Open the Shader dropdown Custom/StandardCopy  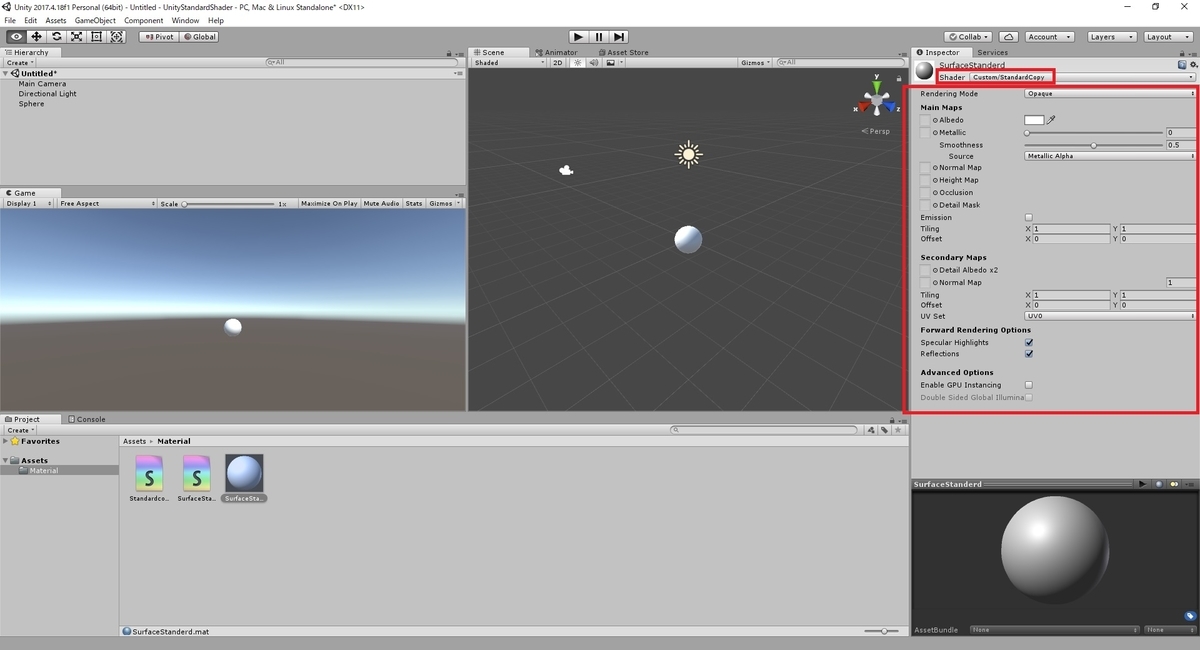pos(1083,77)
